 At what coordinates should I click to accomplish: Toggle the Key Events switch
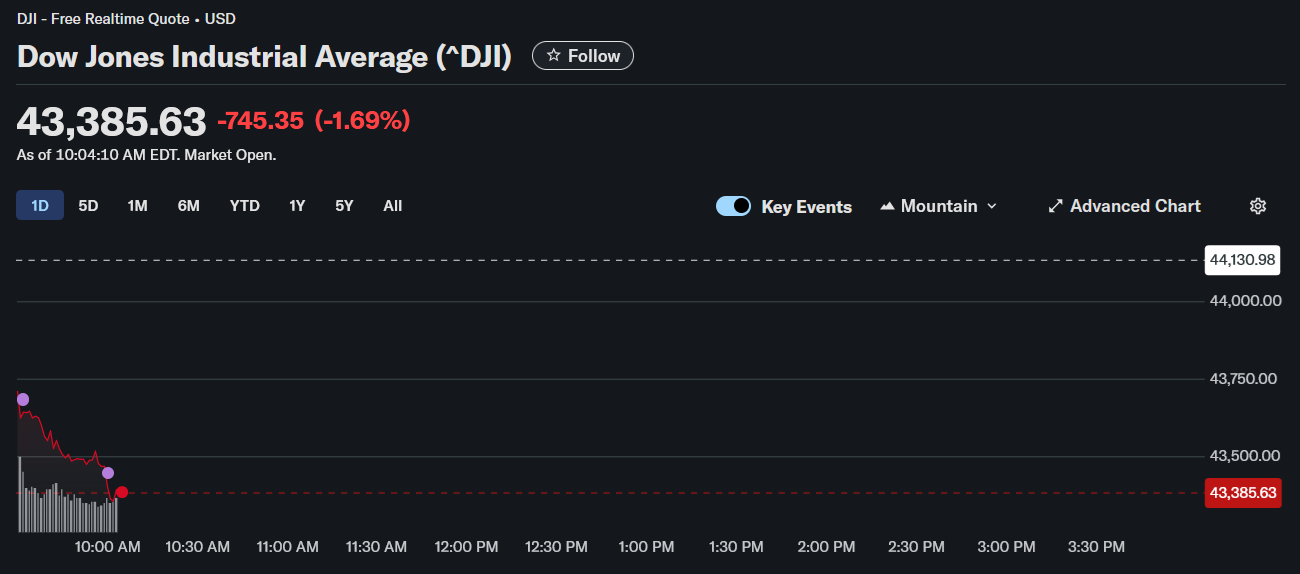point(733,206)
